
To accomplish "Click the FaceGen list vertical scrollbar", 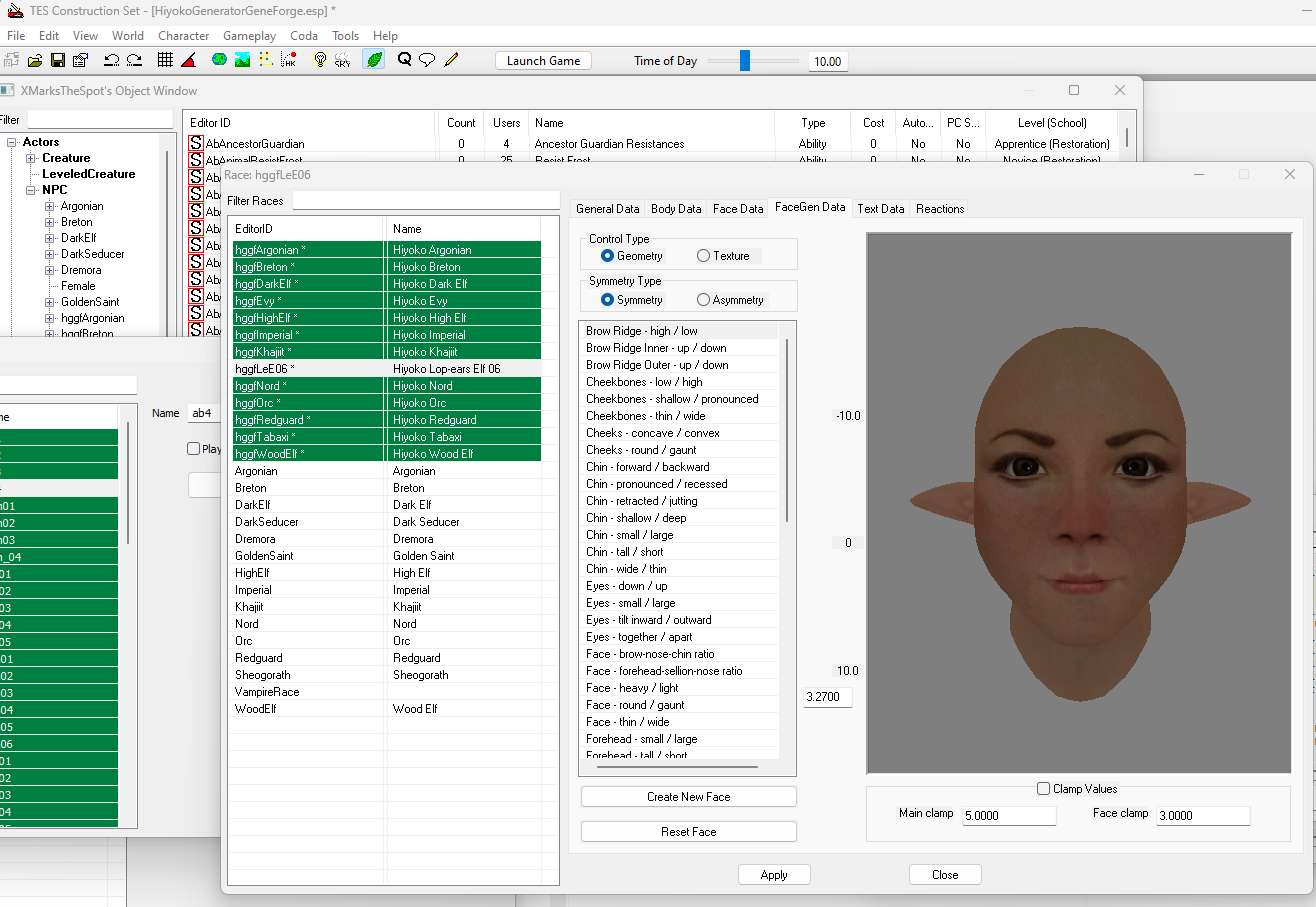I will click(x=788, y=430).
